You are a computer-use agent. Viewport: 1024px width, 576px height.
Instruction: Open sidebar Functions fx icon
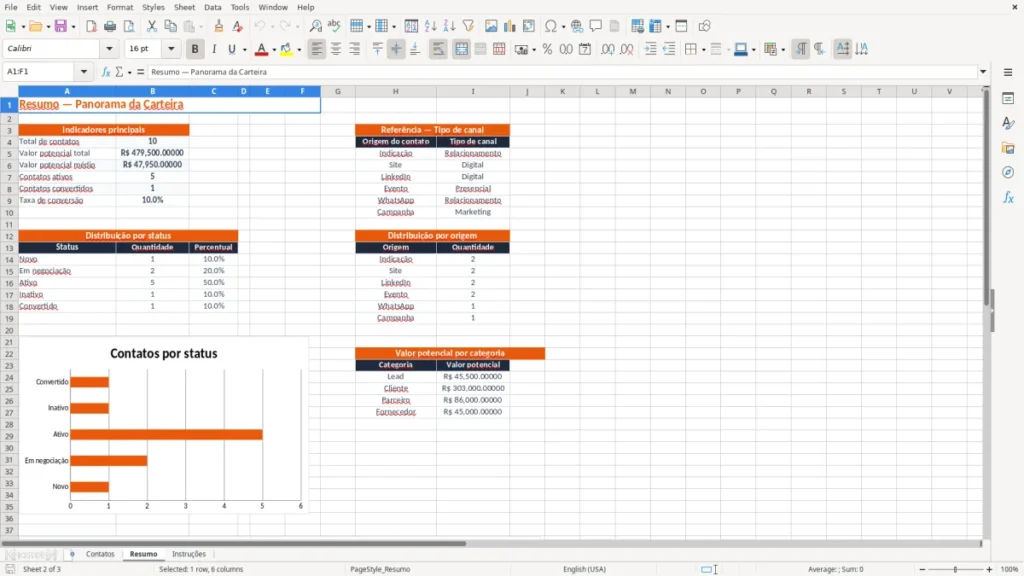1008,197
